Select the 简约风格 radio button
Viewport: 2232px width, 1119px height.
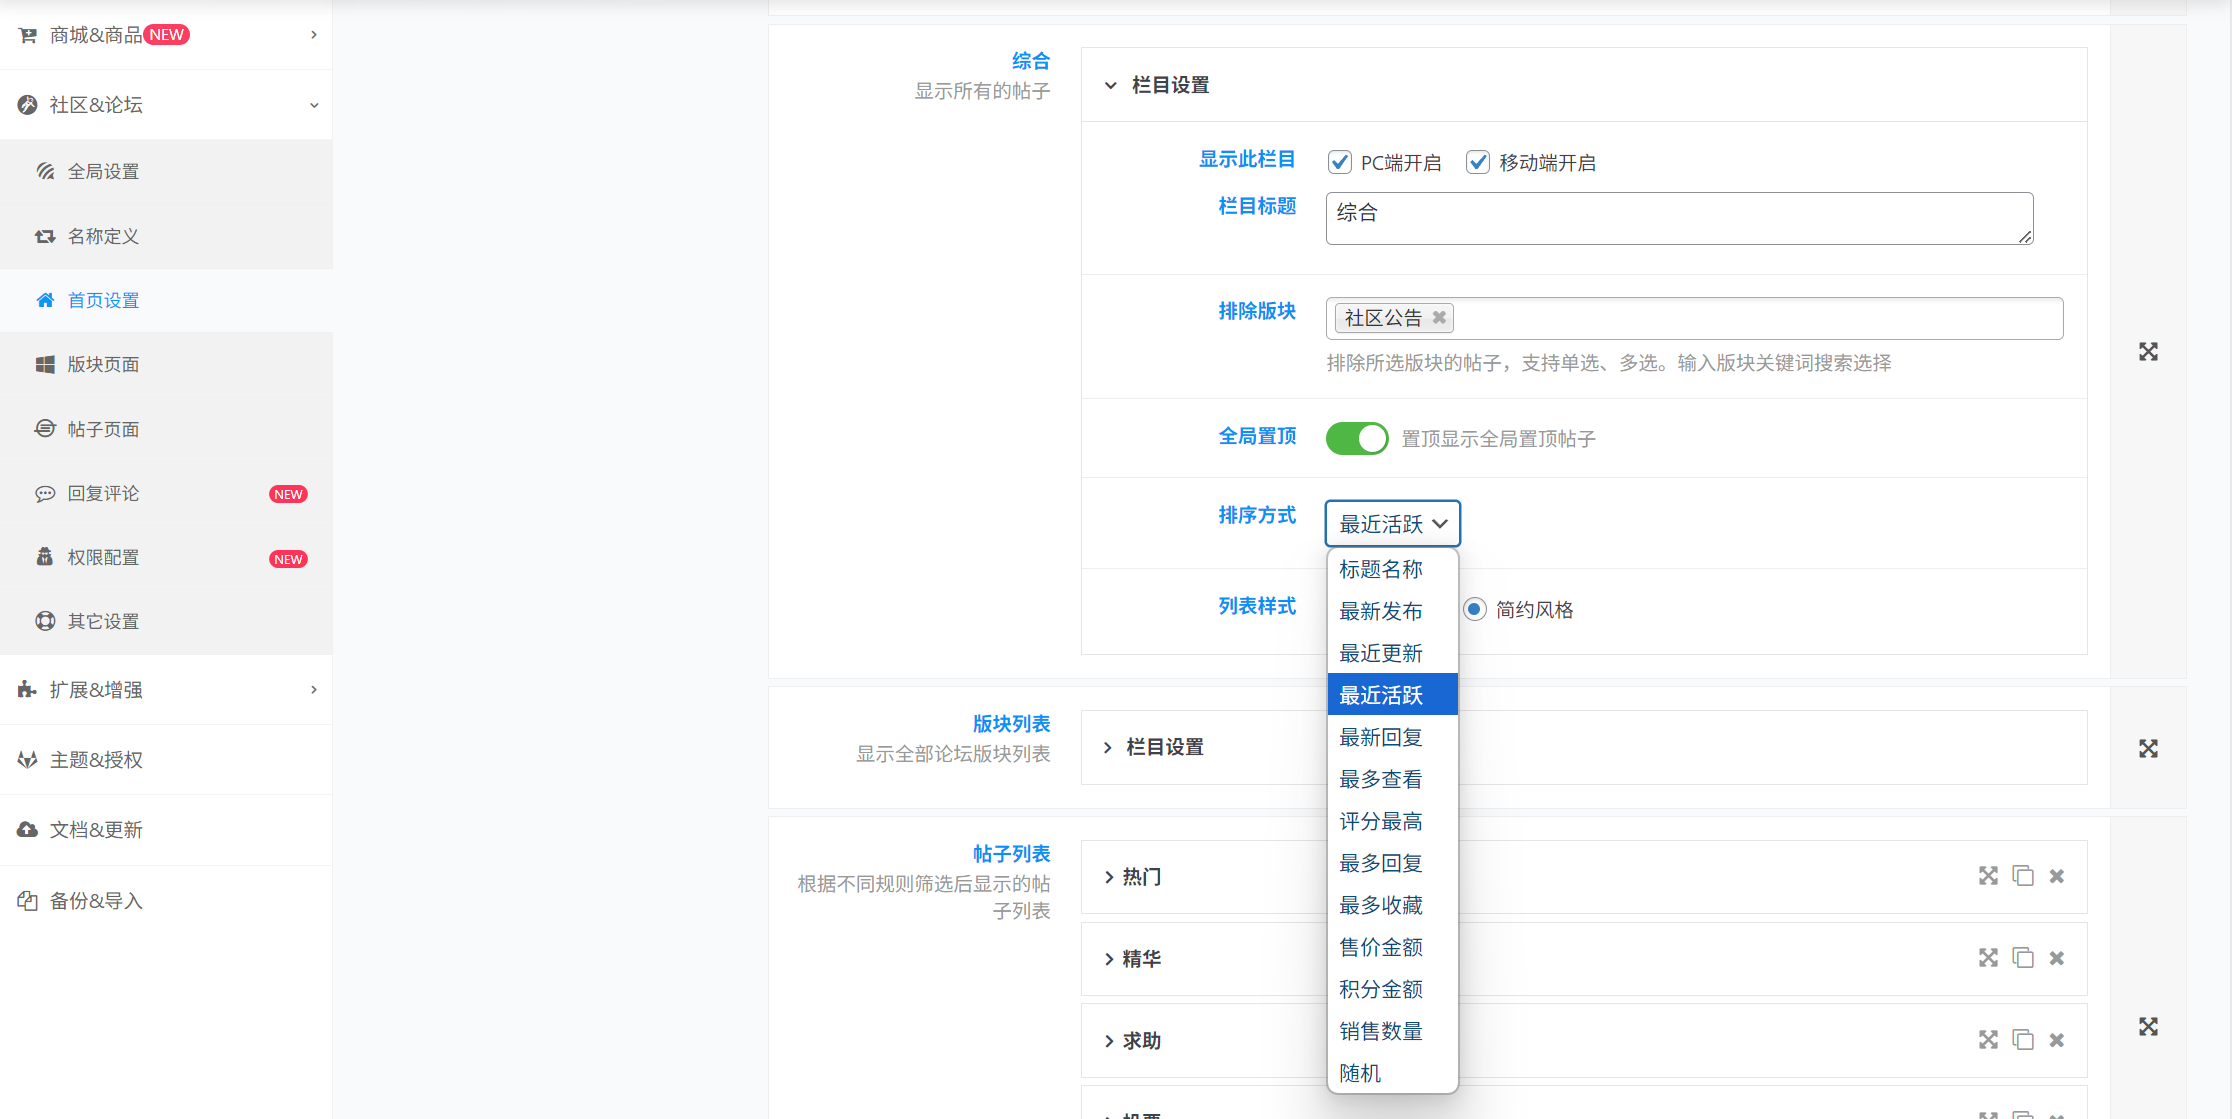point(1475,609)
